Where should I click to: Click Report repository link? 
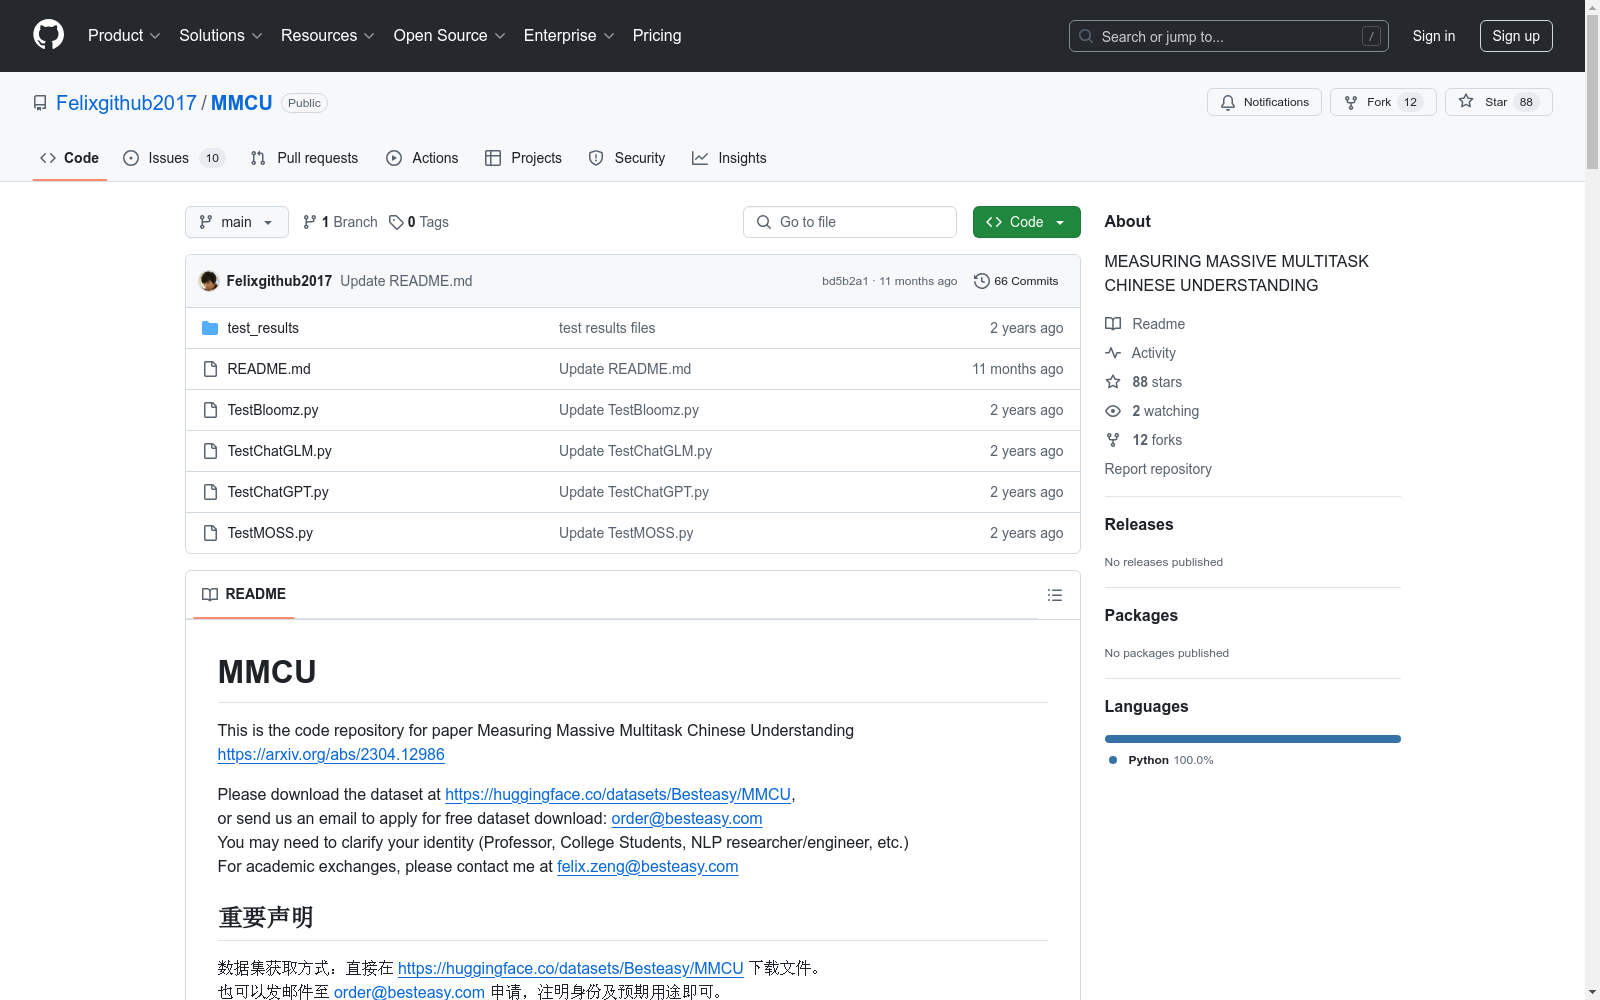tap(1158, 469)
